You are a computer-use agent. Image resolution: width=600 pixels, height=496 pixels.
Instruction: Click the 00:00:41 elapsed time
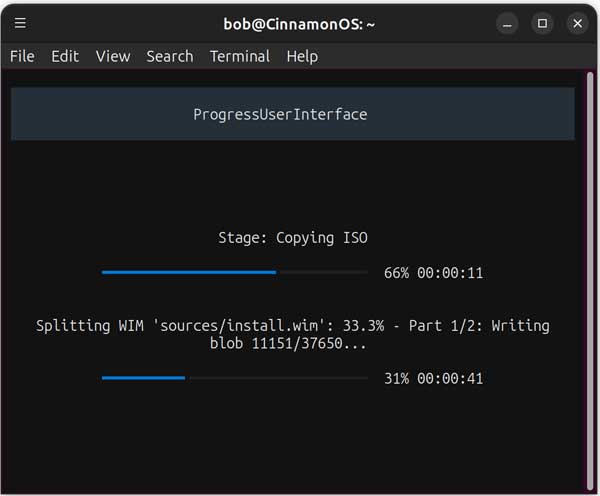(450, 379)
